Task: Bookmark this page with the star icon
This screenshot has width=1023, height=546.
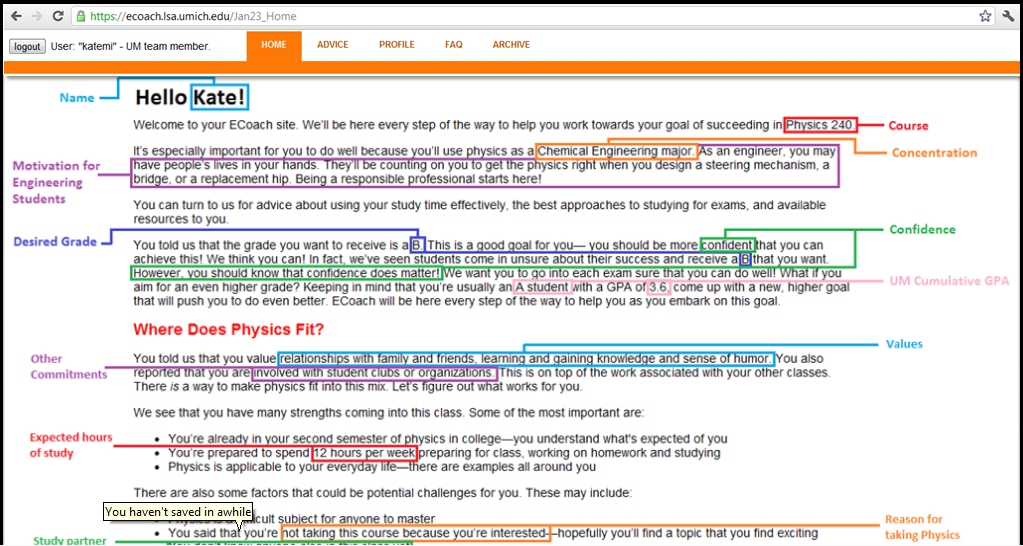Action: pyautogui.click(x=985, y=16)
